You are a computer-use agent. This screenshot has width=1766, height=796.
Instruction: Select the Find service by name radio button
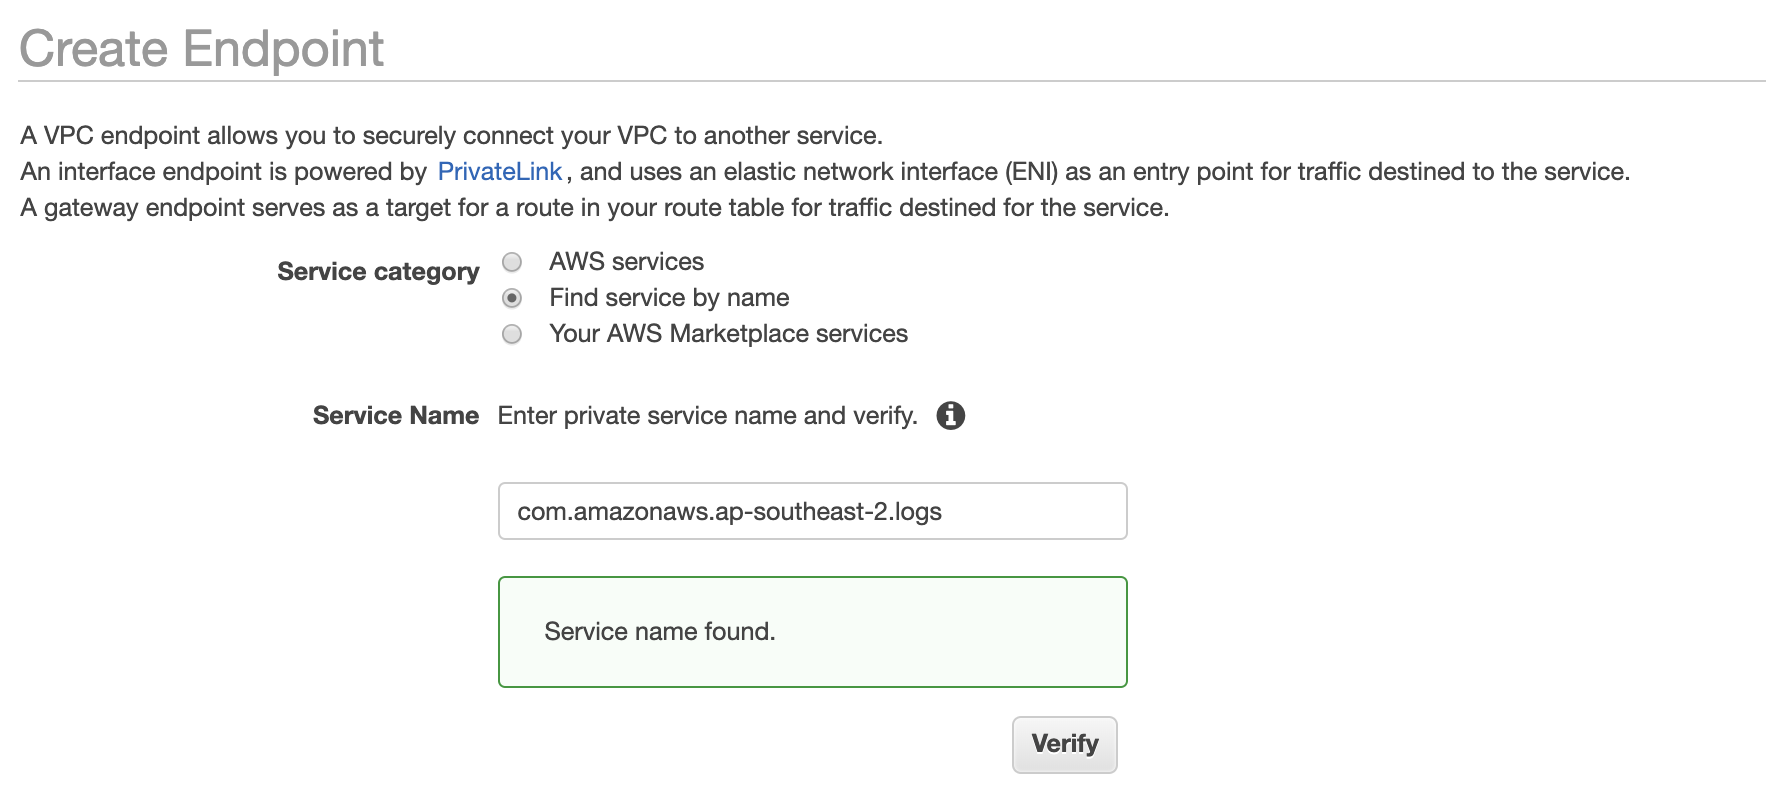click(x=512, y=298)
